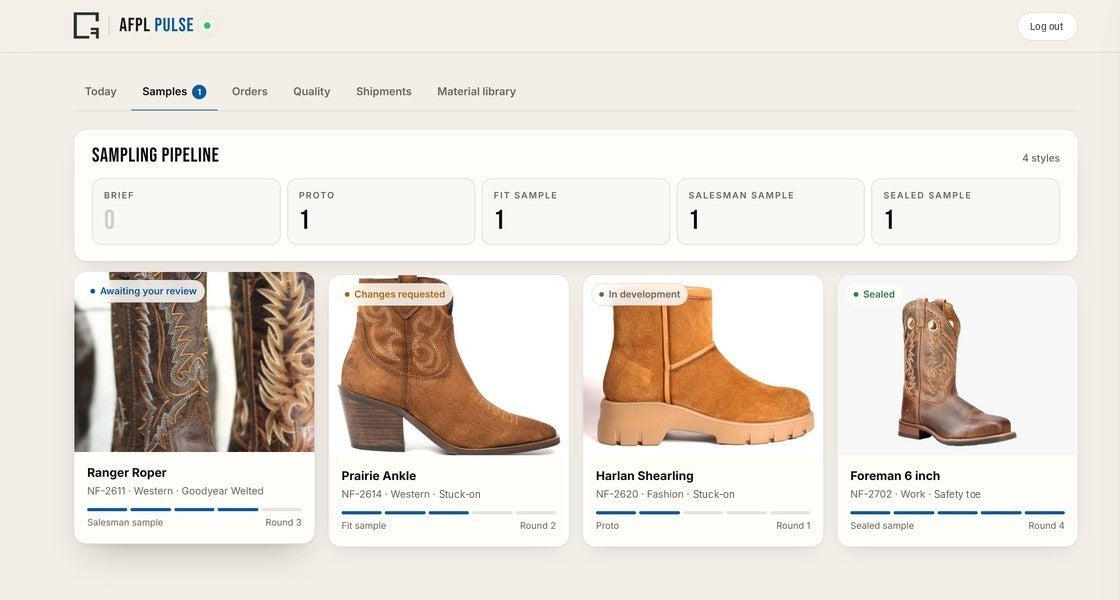This screenshot has width=1120, height=600.
Task: View the Foreman 6 inch boot image
Action: click(x=957, y=365)
